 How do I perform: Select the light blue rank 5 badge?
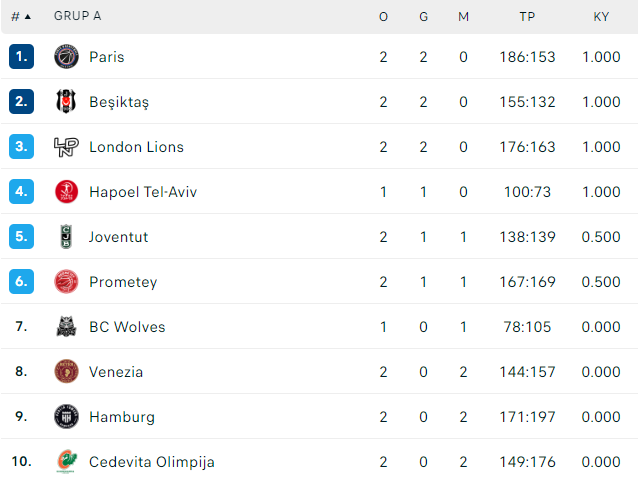point(21,236)
